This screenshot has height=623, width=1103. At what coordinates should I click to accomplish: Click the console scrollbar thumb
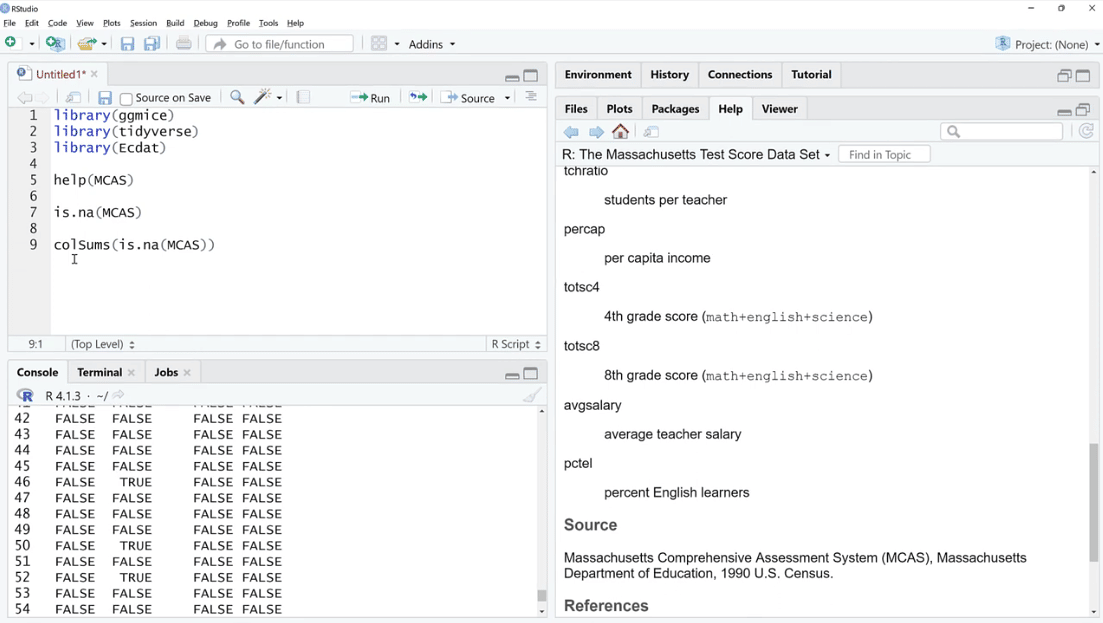pos(542,595)
